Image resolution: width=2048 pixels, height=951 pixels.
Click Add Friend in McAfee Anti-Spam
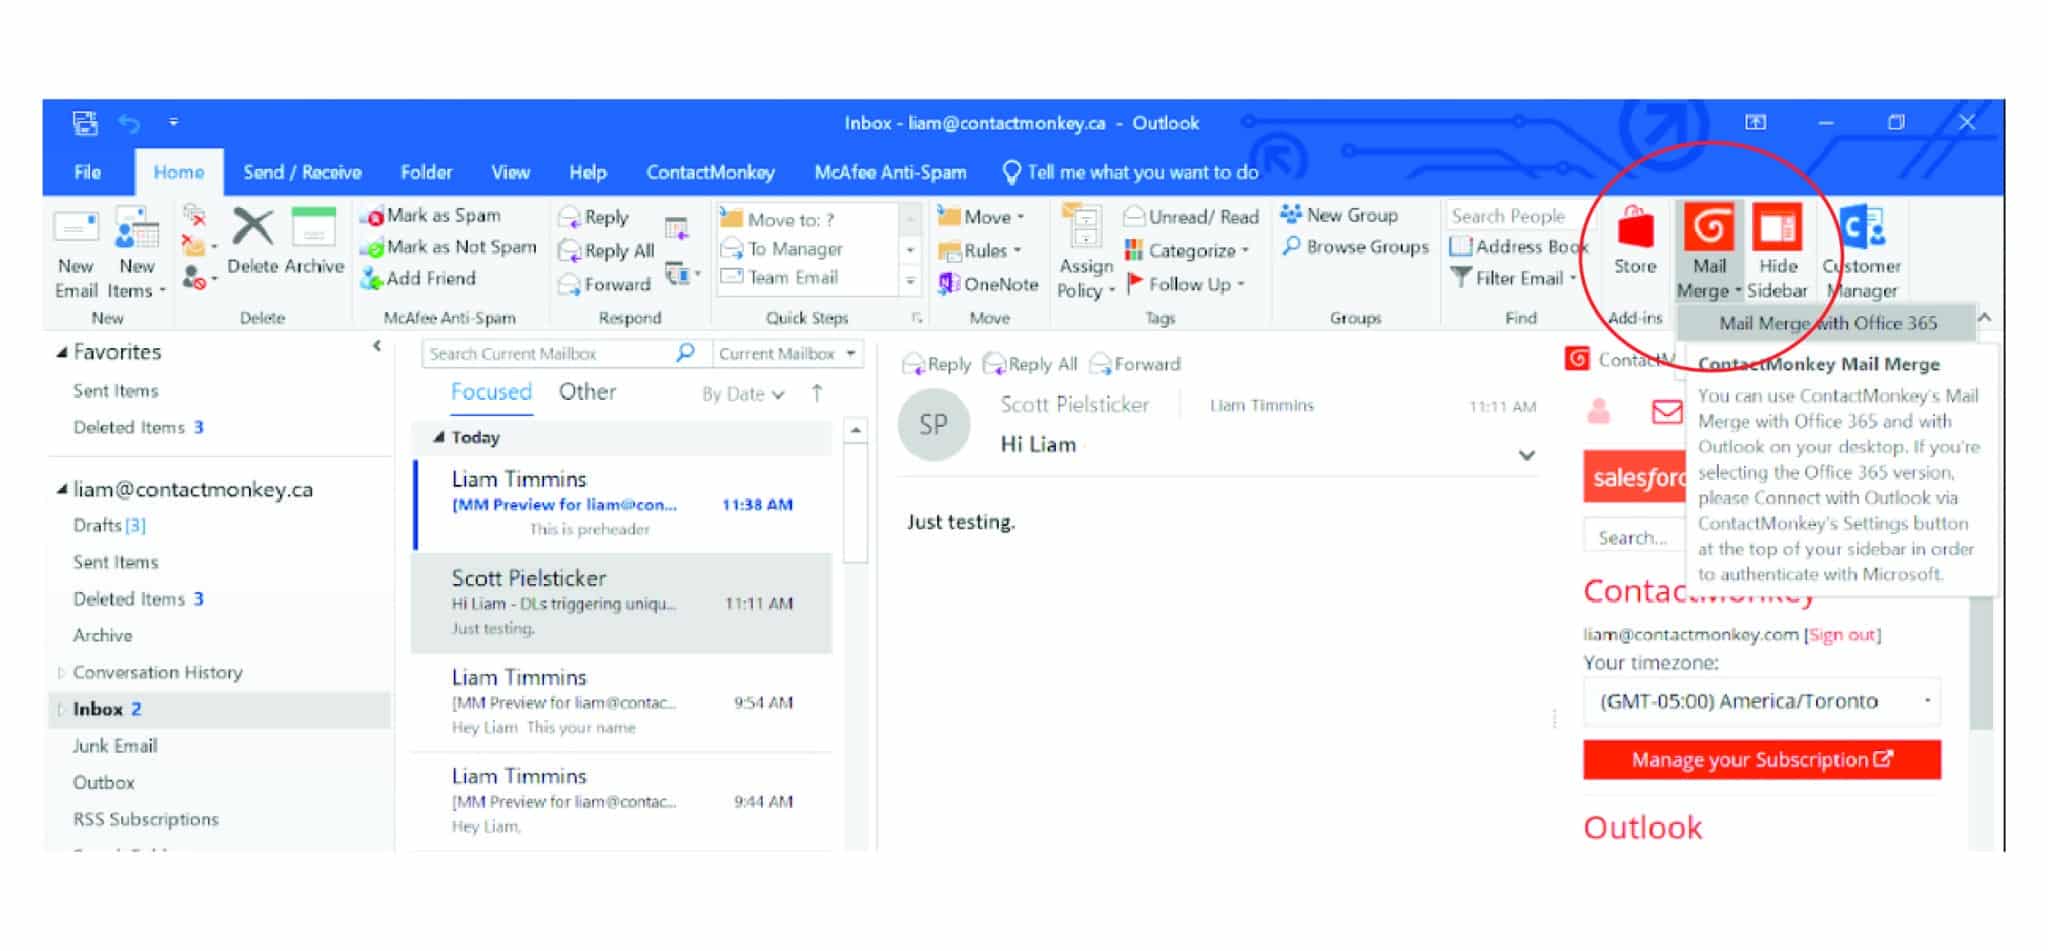point(419,279)
